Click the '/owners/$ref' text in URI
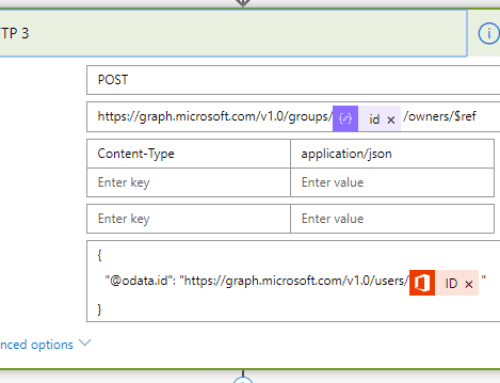The height and width of the screenshot is (383, 500). (439, 117)
